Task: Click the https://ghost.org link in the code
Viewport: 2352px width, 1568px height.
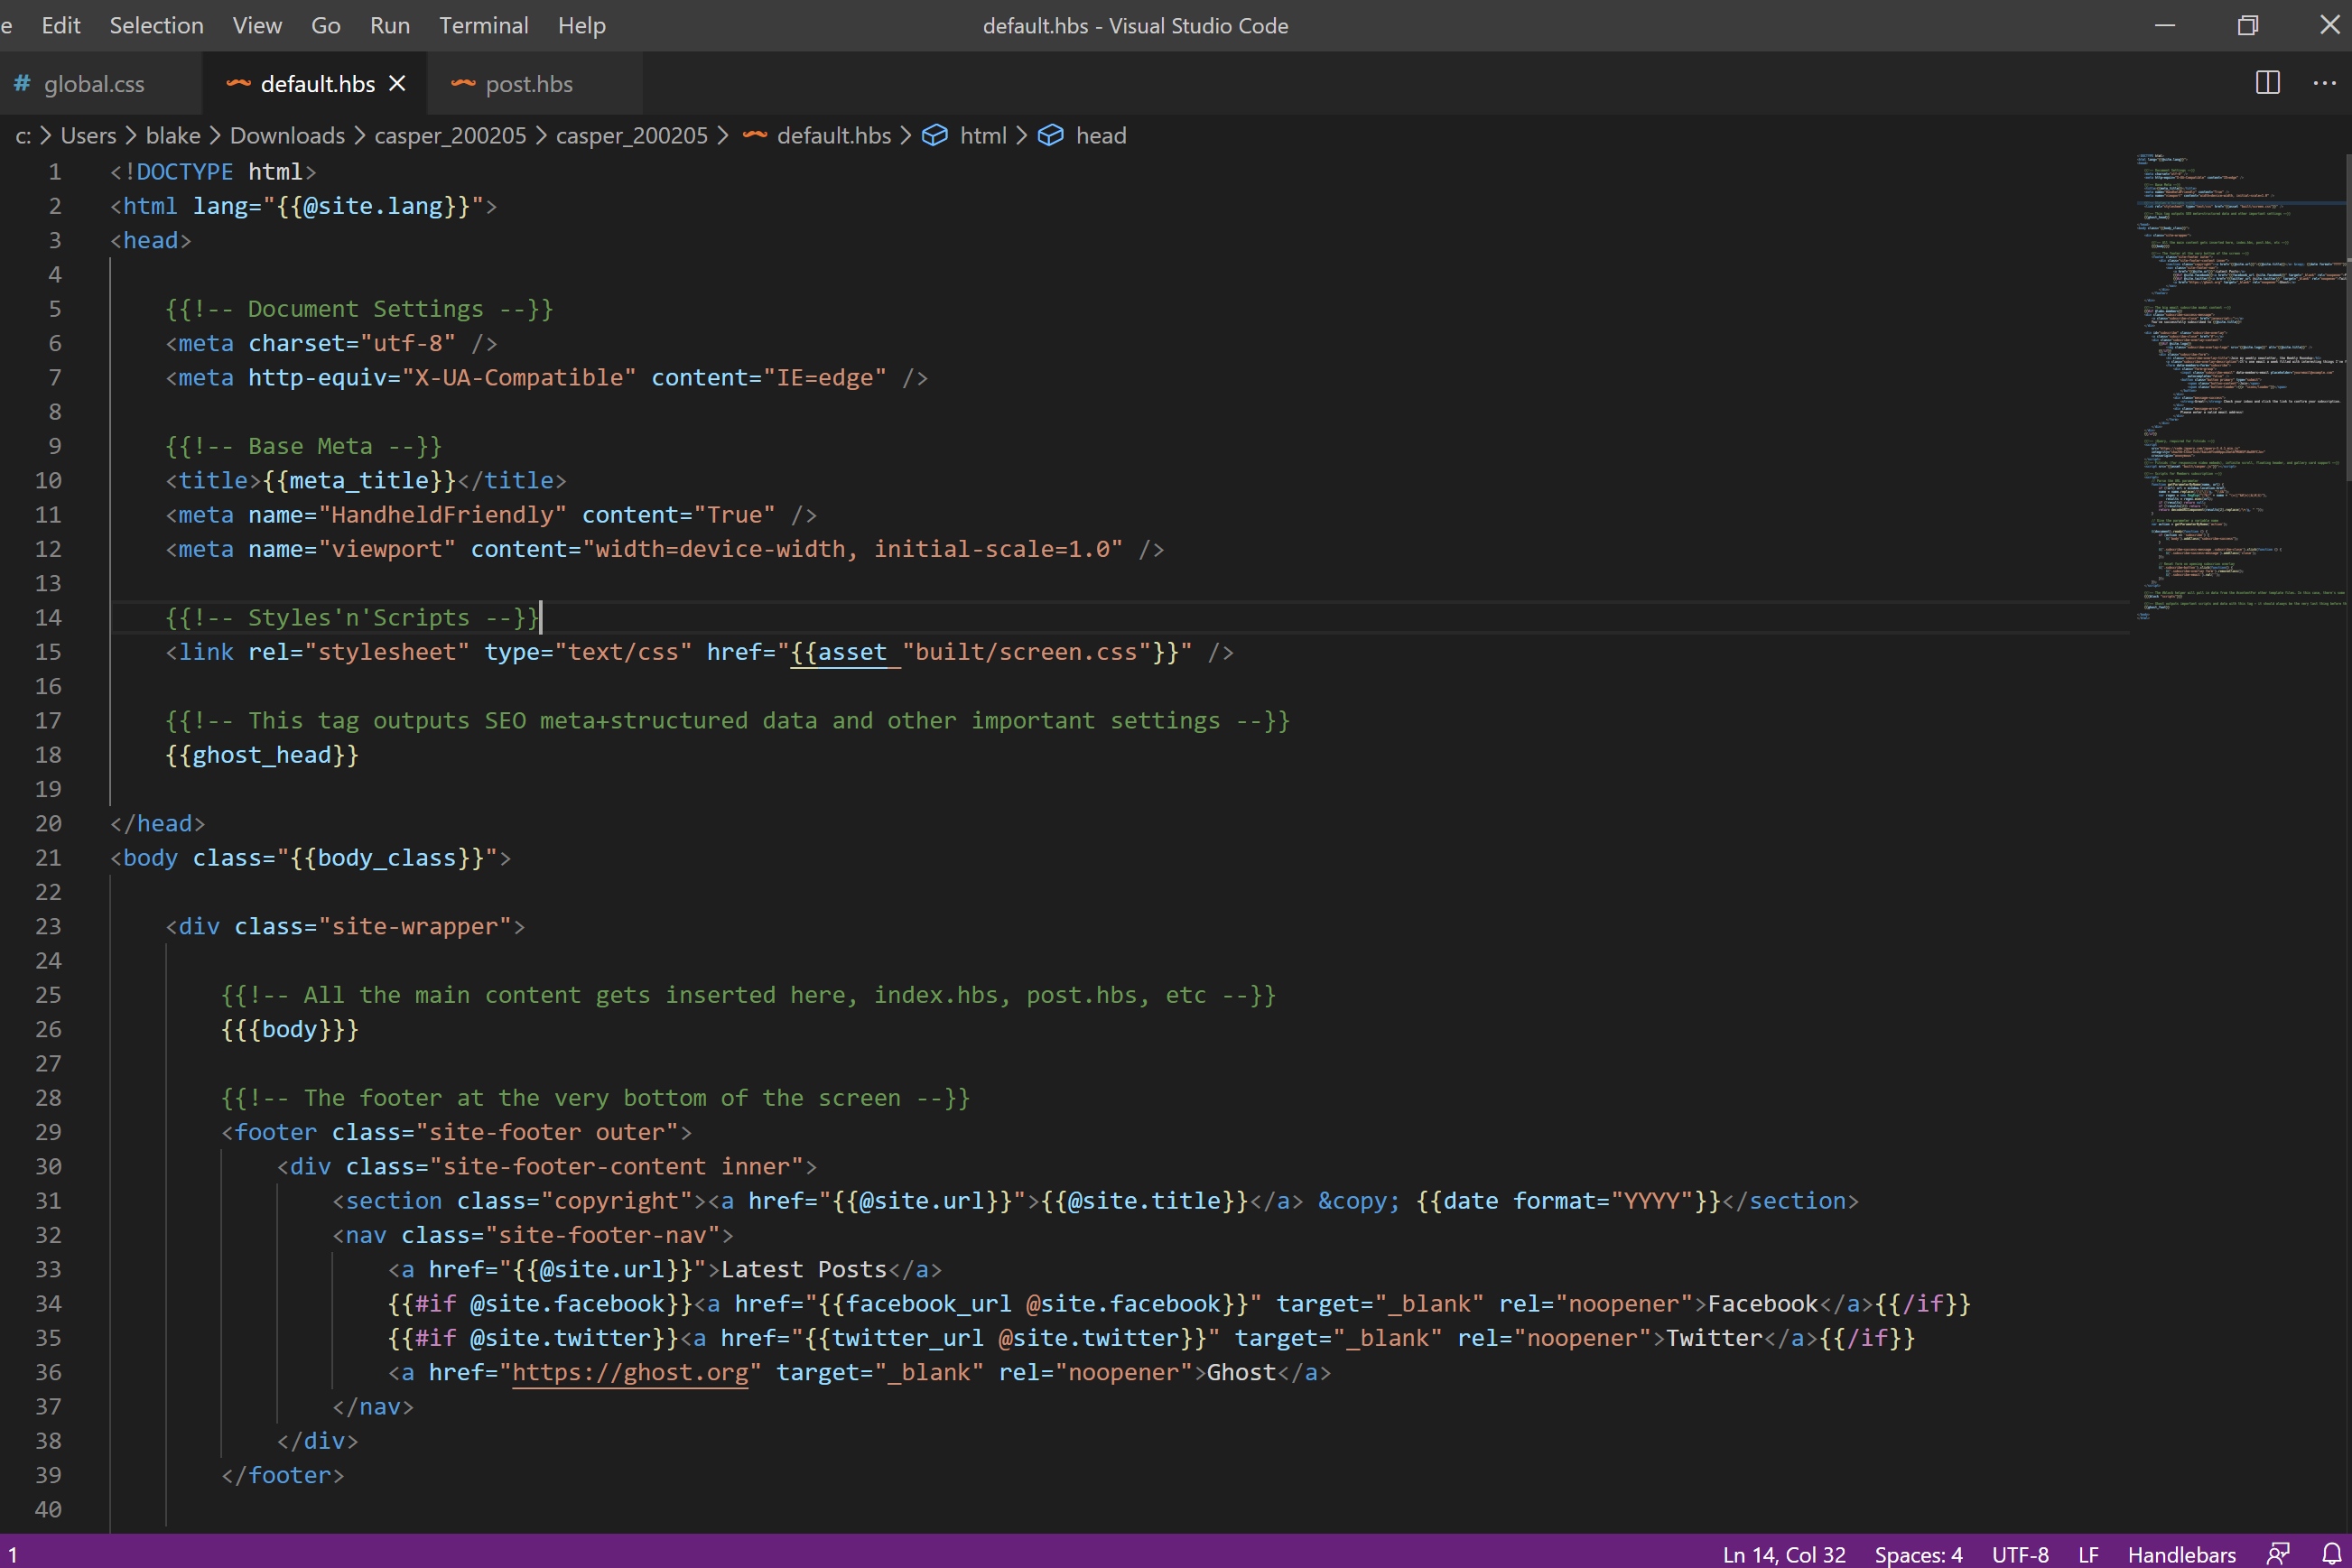Action: (631, 1372)
